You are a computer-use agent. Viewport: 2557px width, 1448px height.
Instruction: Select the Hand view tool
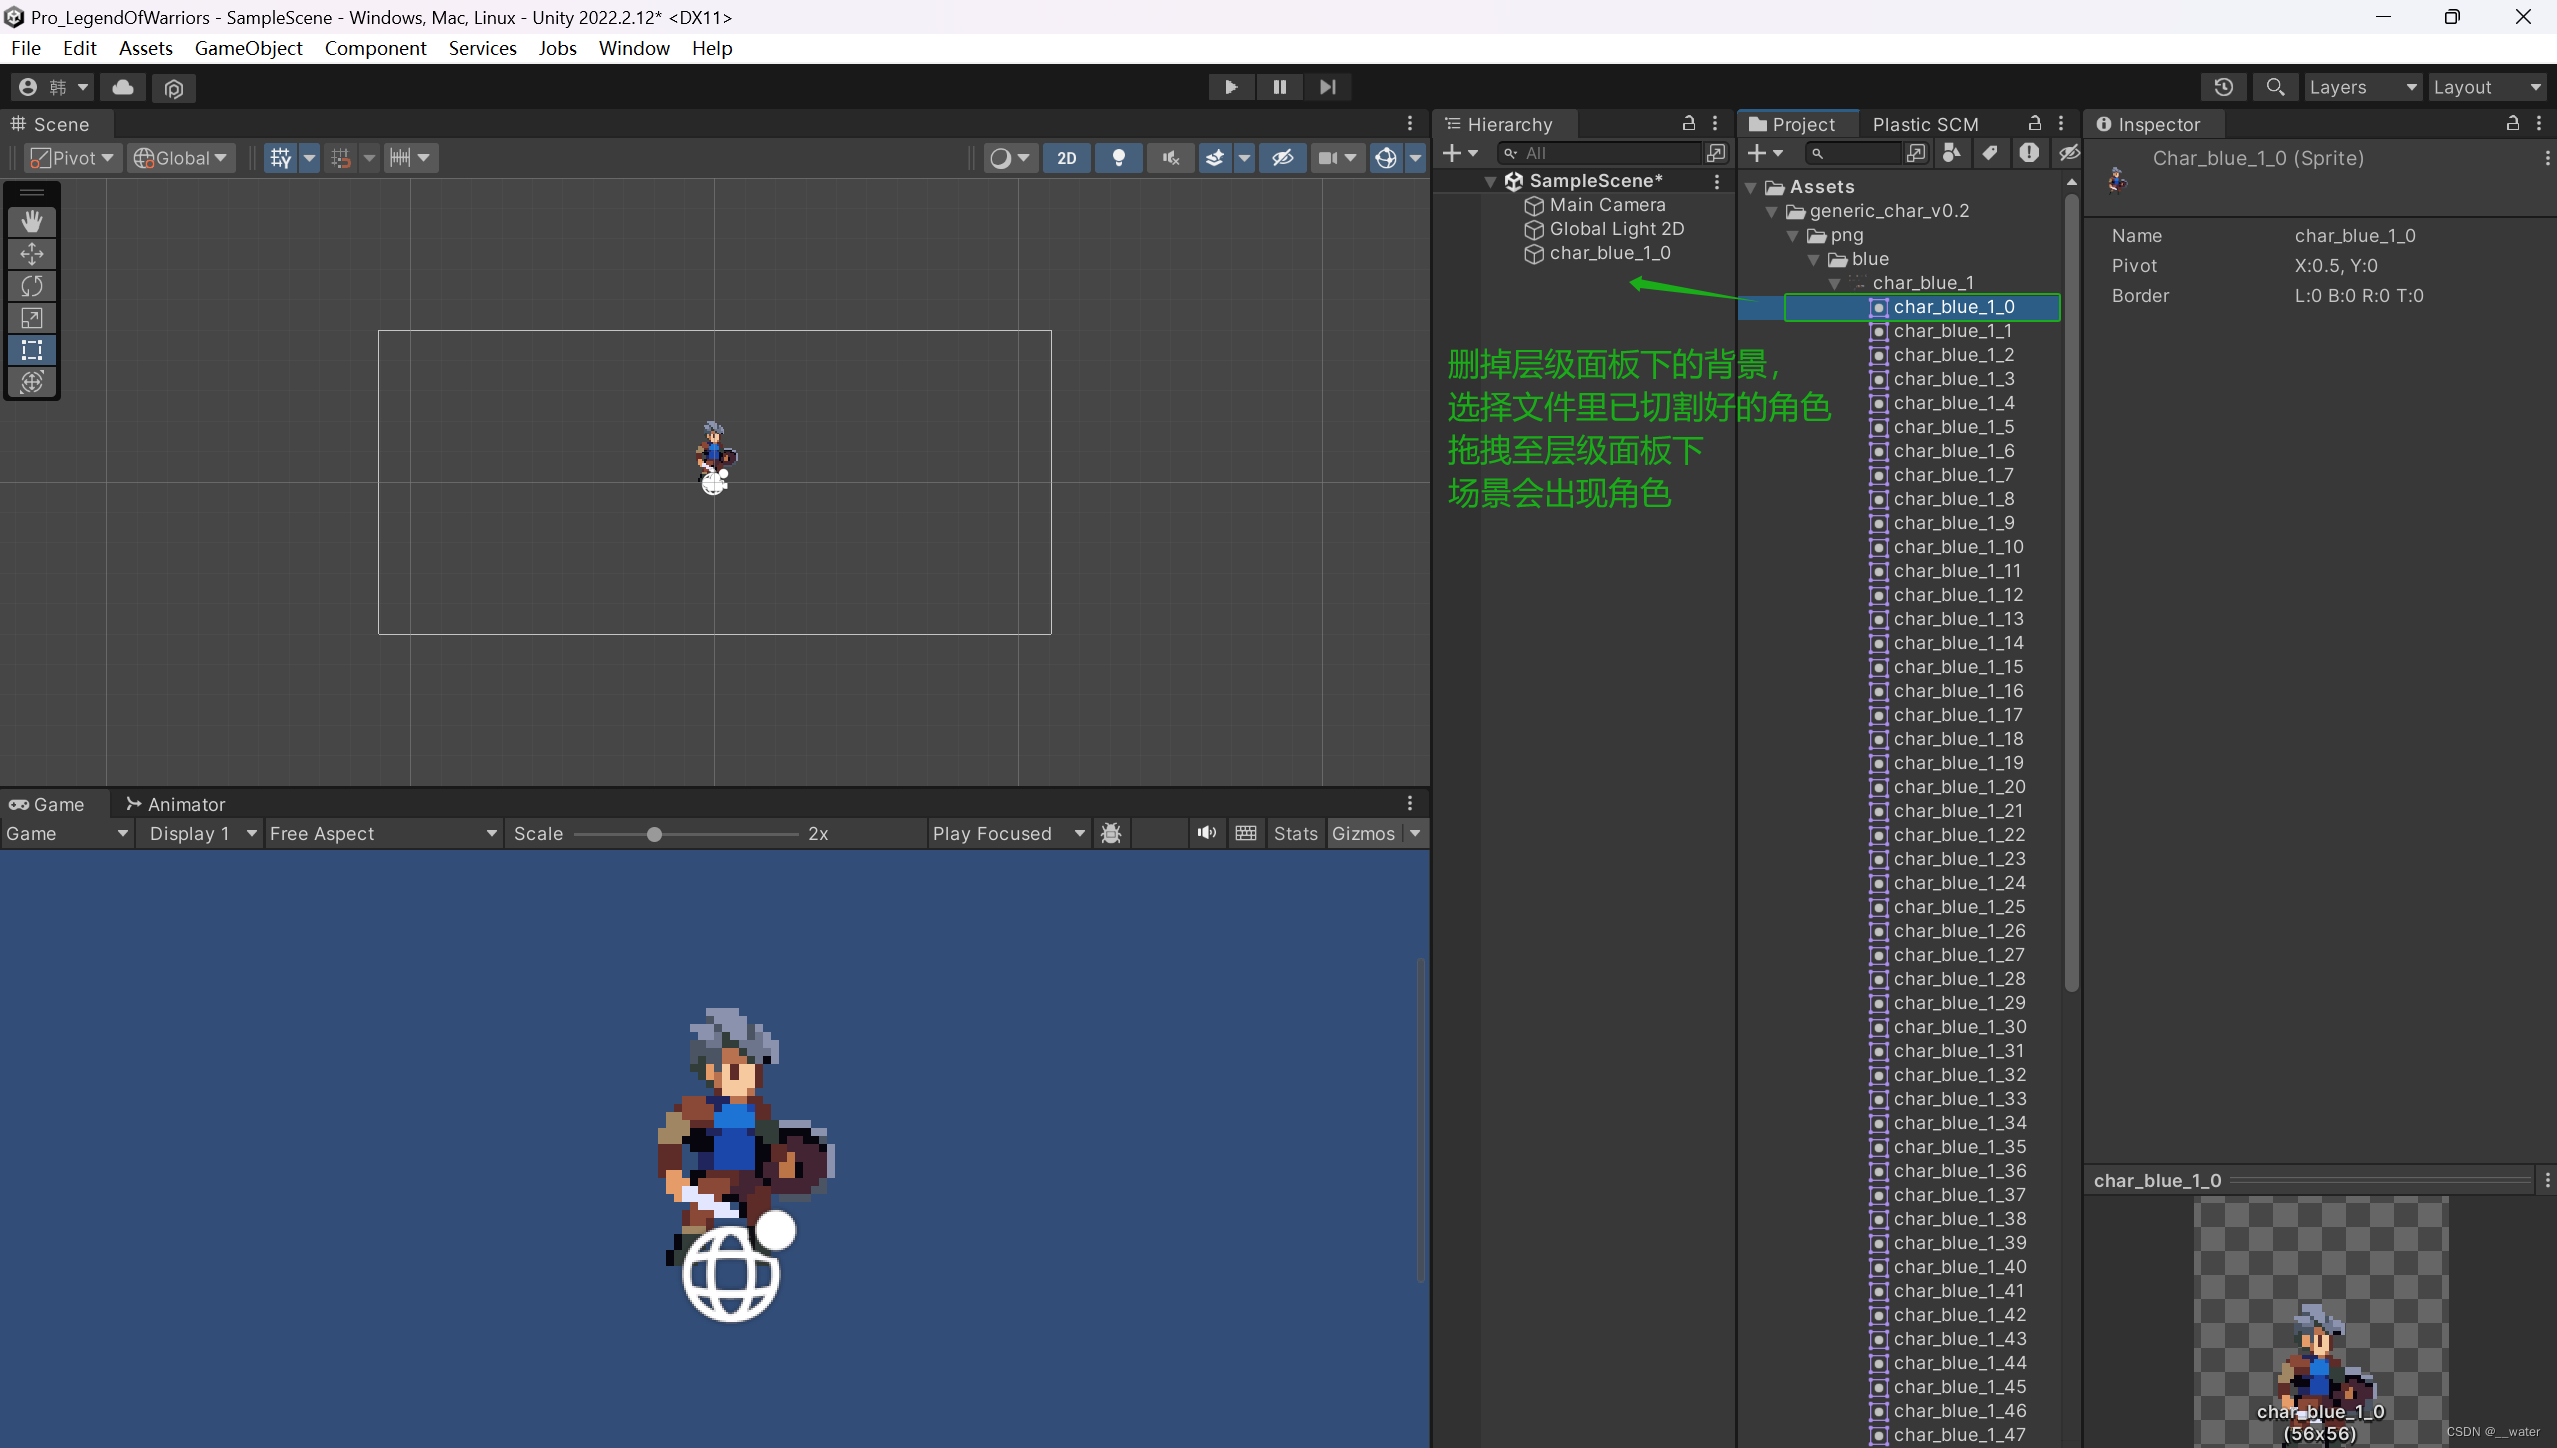tap(32, 221)
